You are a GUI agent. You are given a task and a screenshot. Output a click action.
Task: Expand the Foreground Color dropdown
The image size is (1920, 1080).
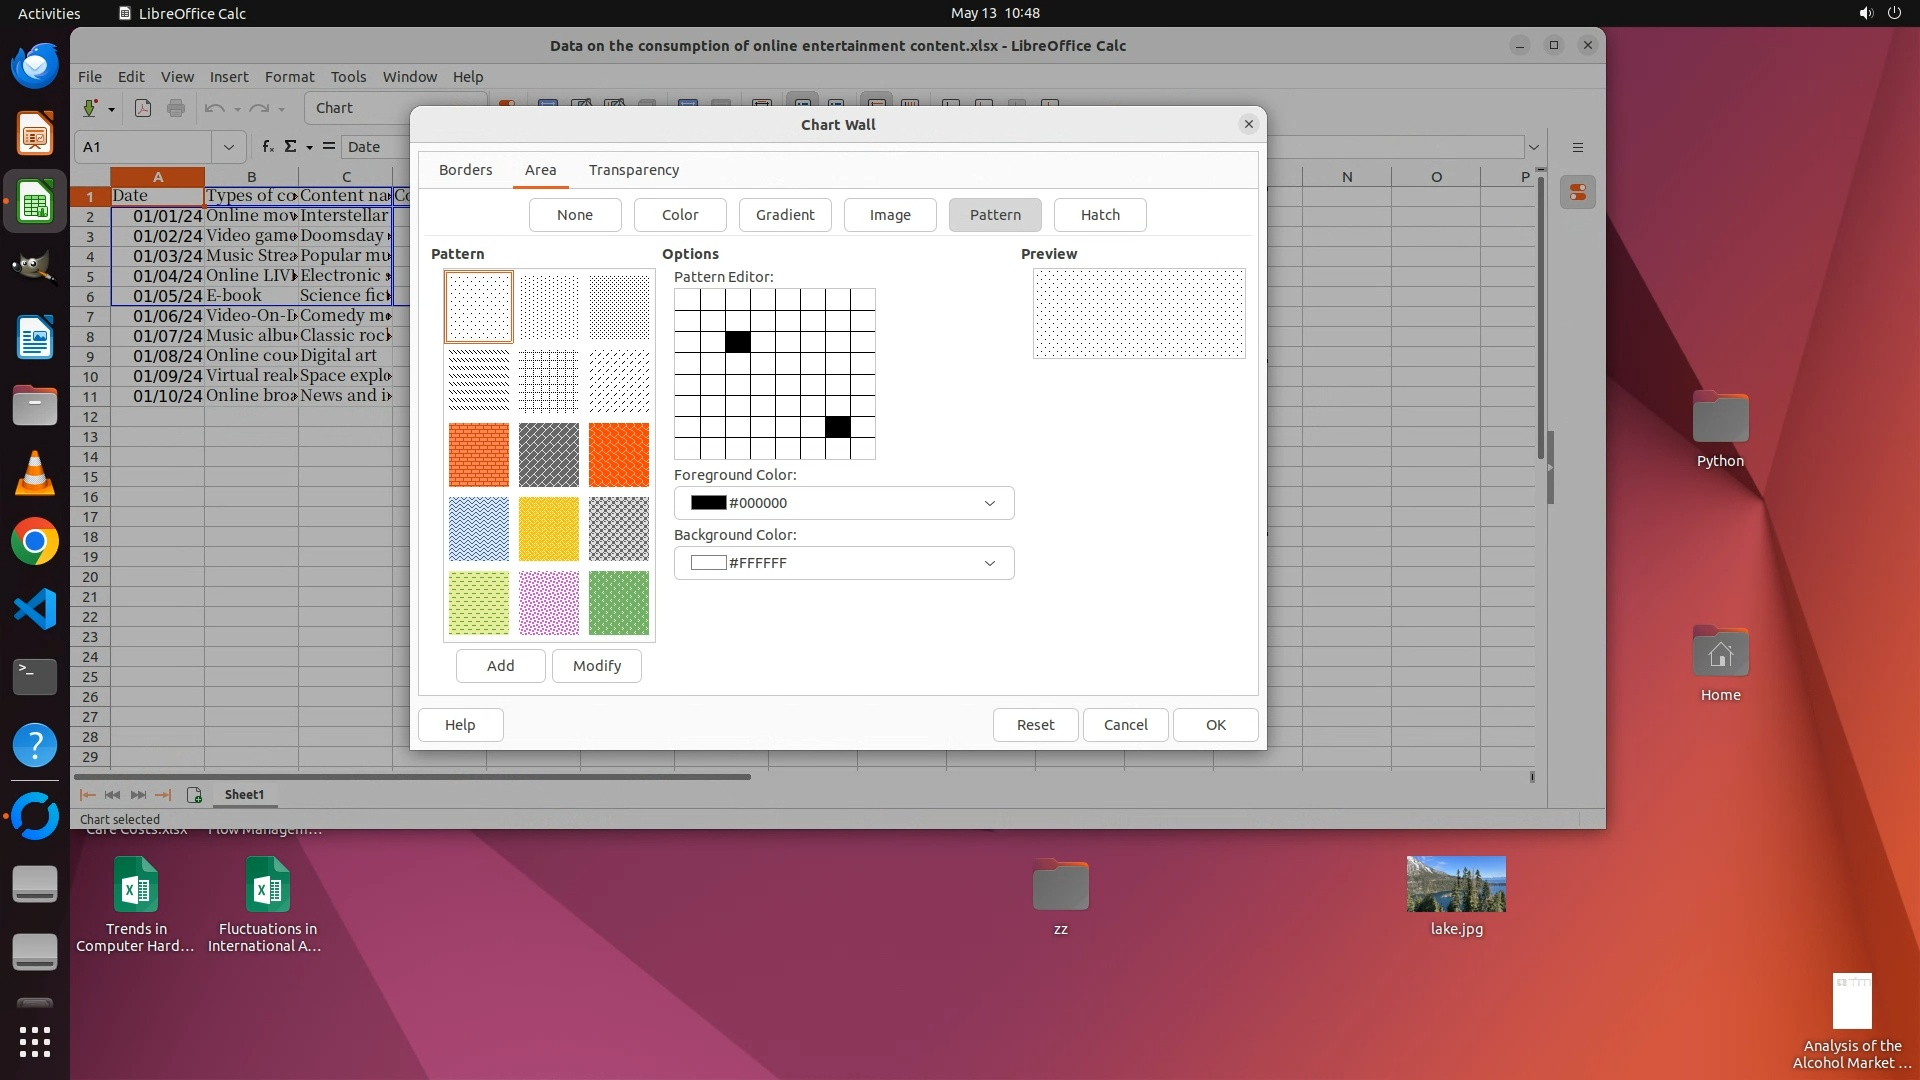tap(989, 503)
